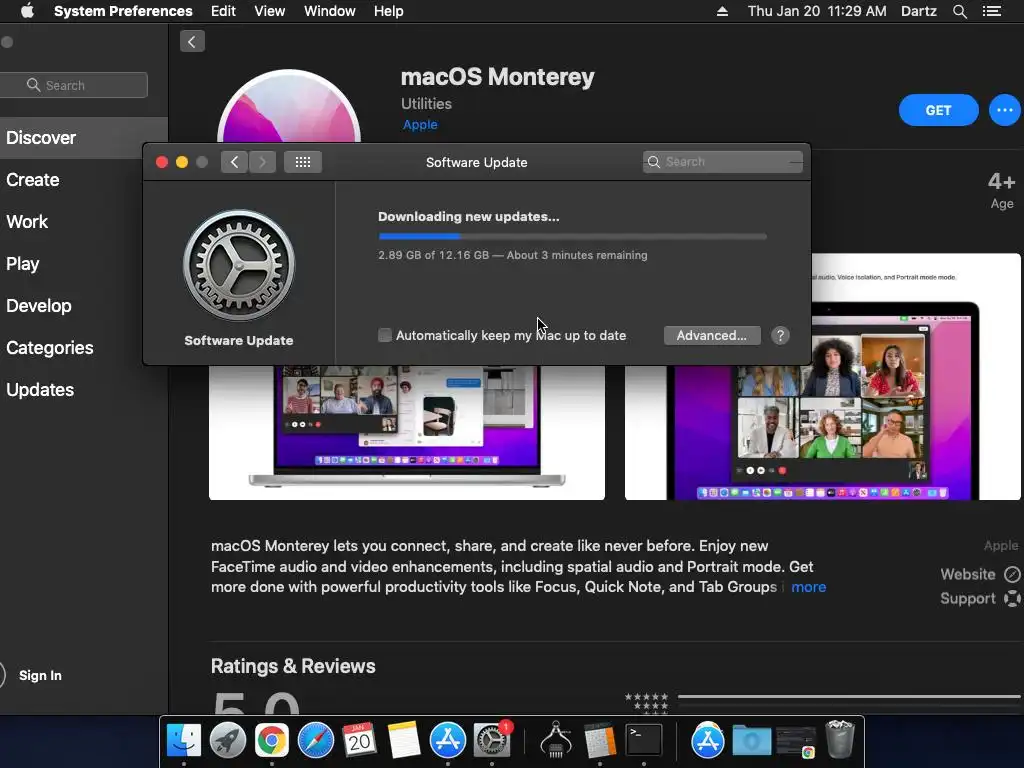The width and height of the screenshot is (1024, 768).
Task: Open the System Preferences menu
Action: click(123, 11)
